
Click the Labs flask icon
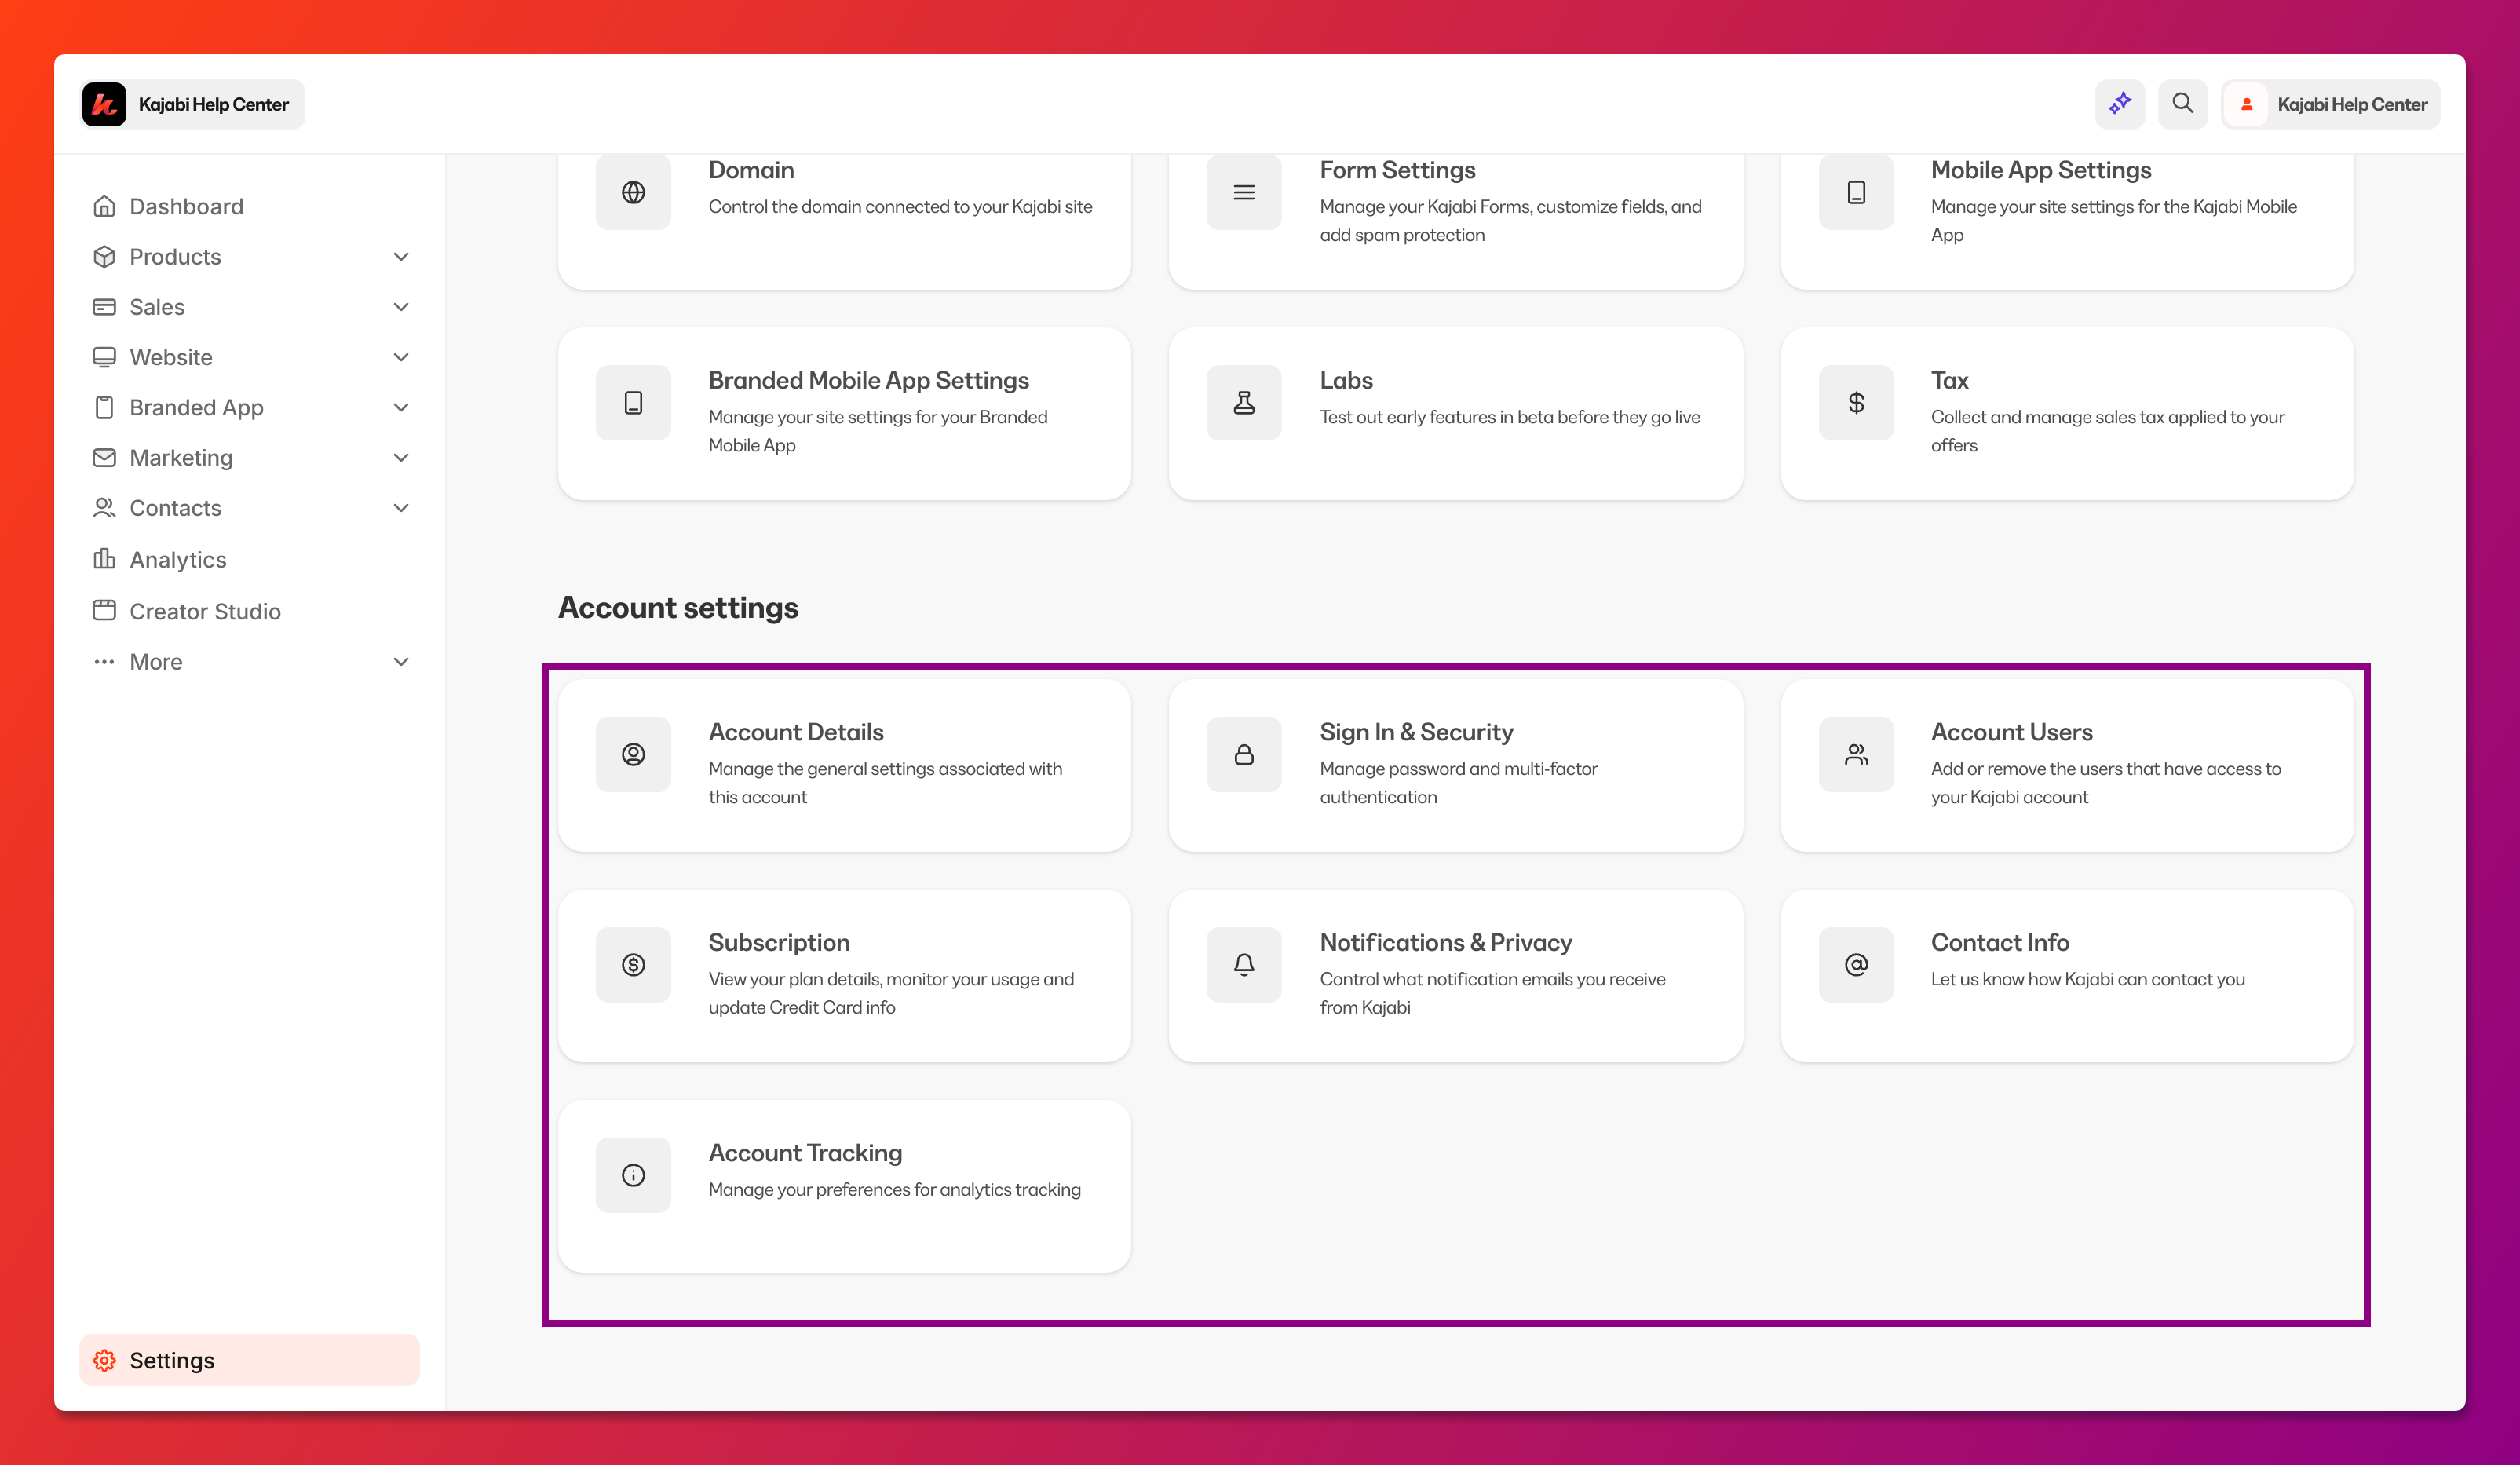[x=1244, y=402]
